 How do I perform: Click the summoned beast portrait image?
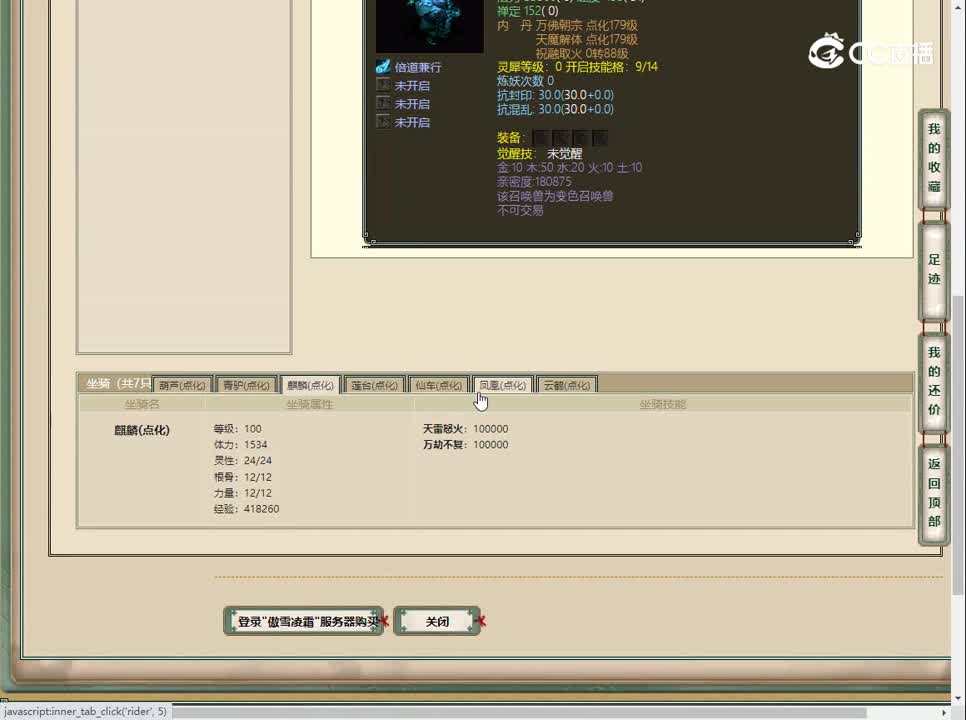(429, 26)
